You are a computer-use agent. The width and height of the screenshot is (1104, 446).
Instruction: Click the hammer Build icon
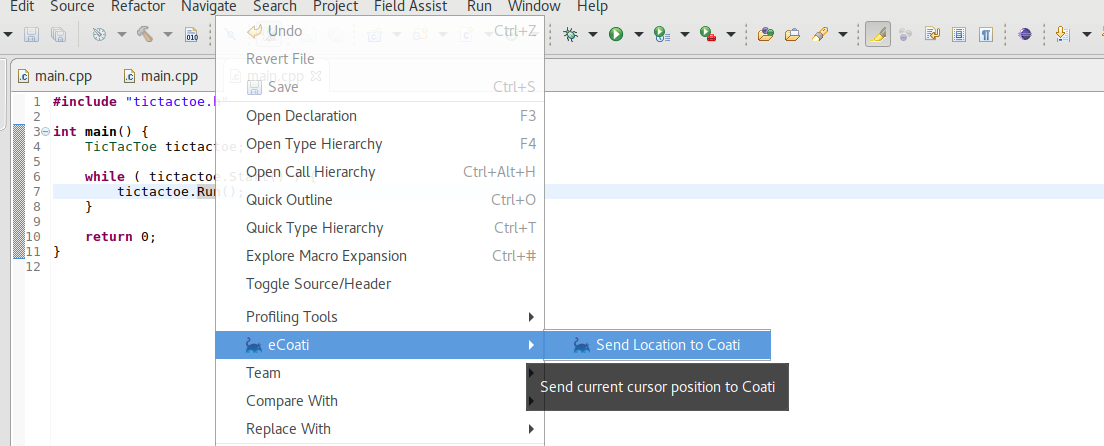click(x=145, y=34)
